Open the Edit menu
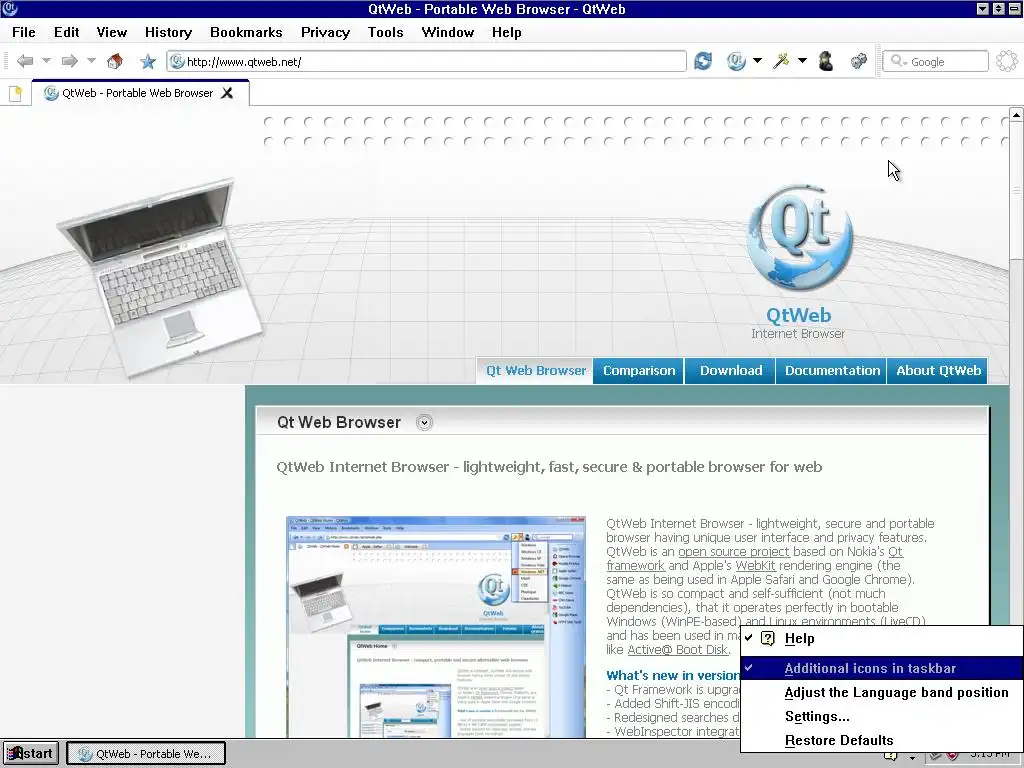The width and height of the screenshot is (1024, 768). click(67, 32)
